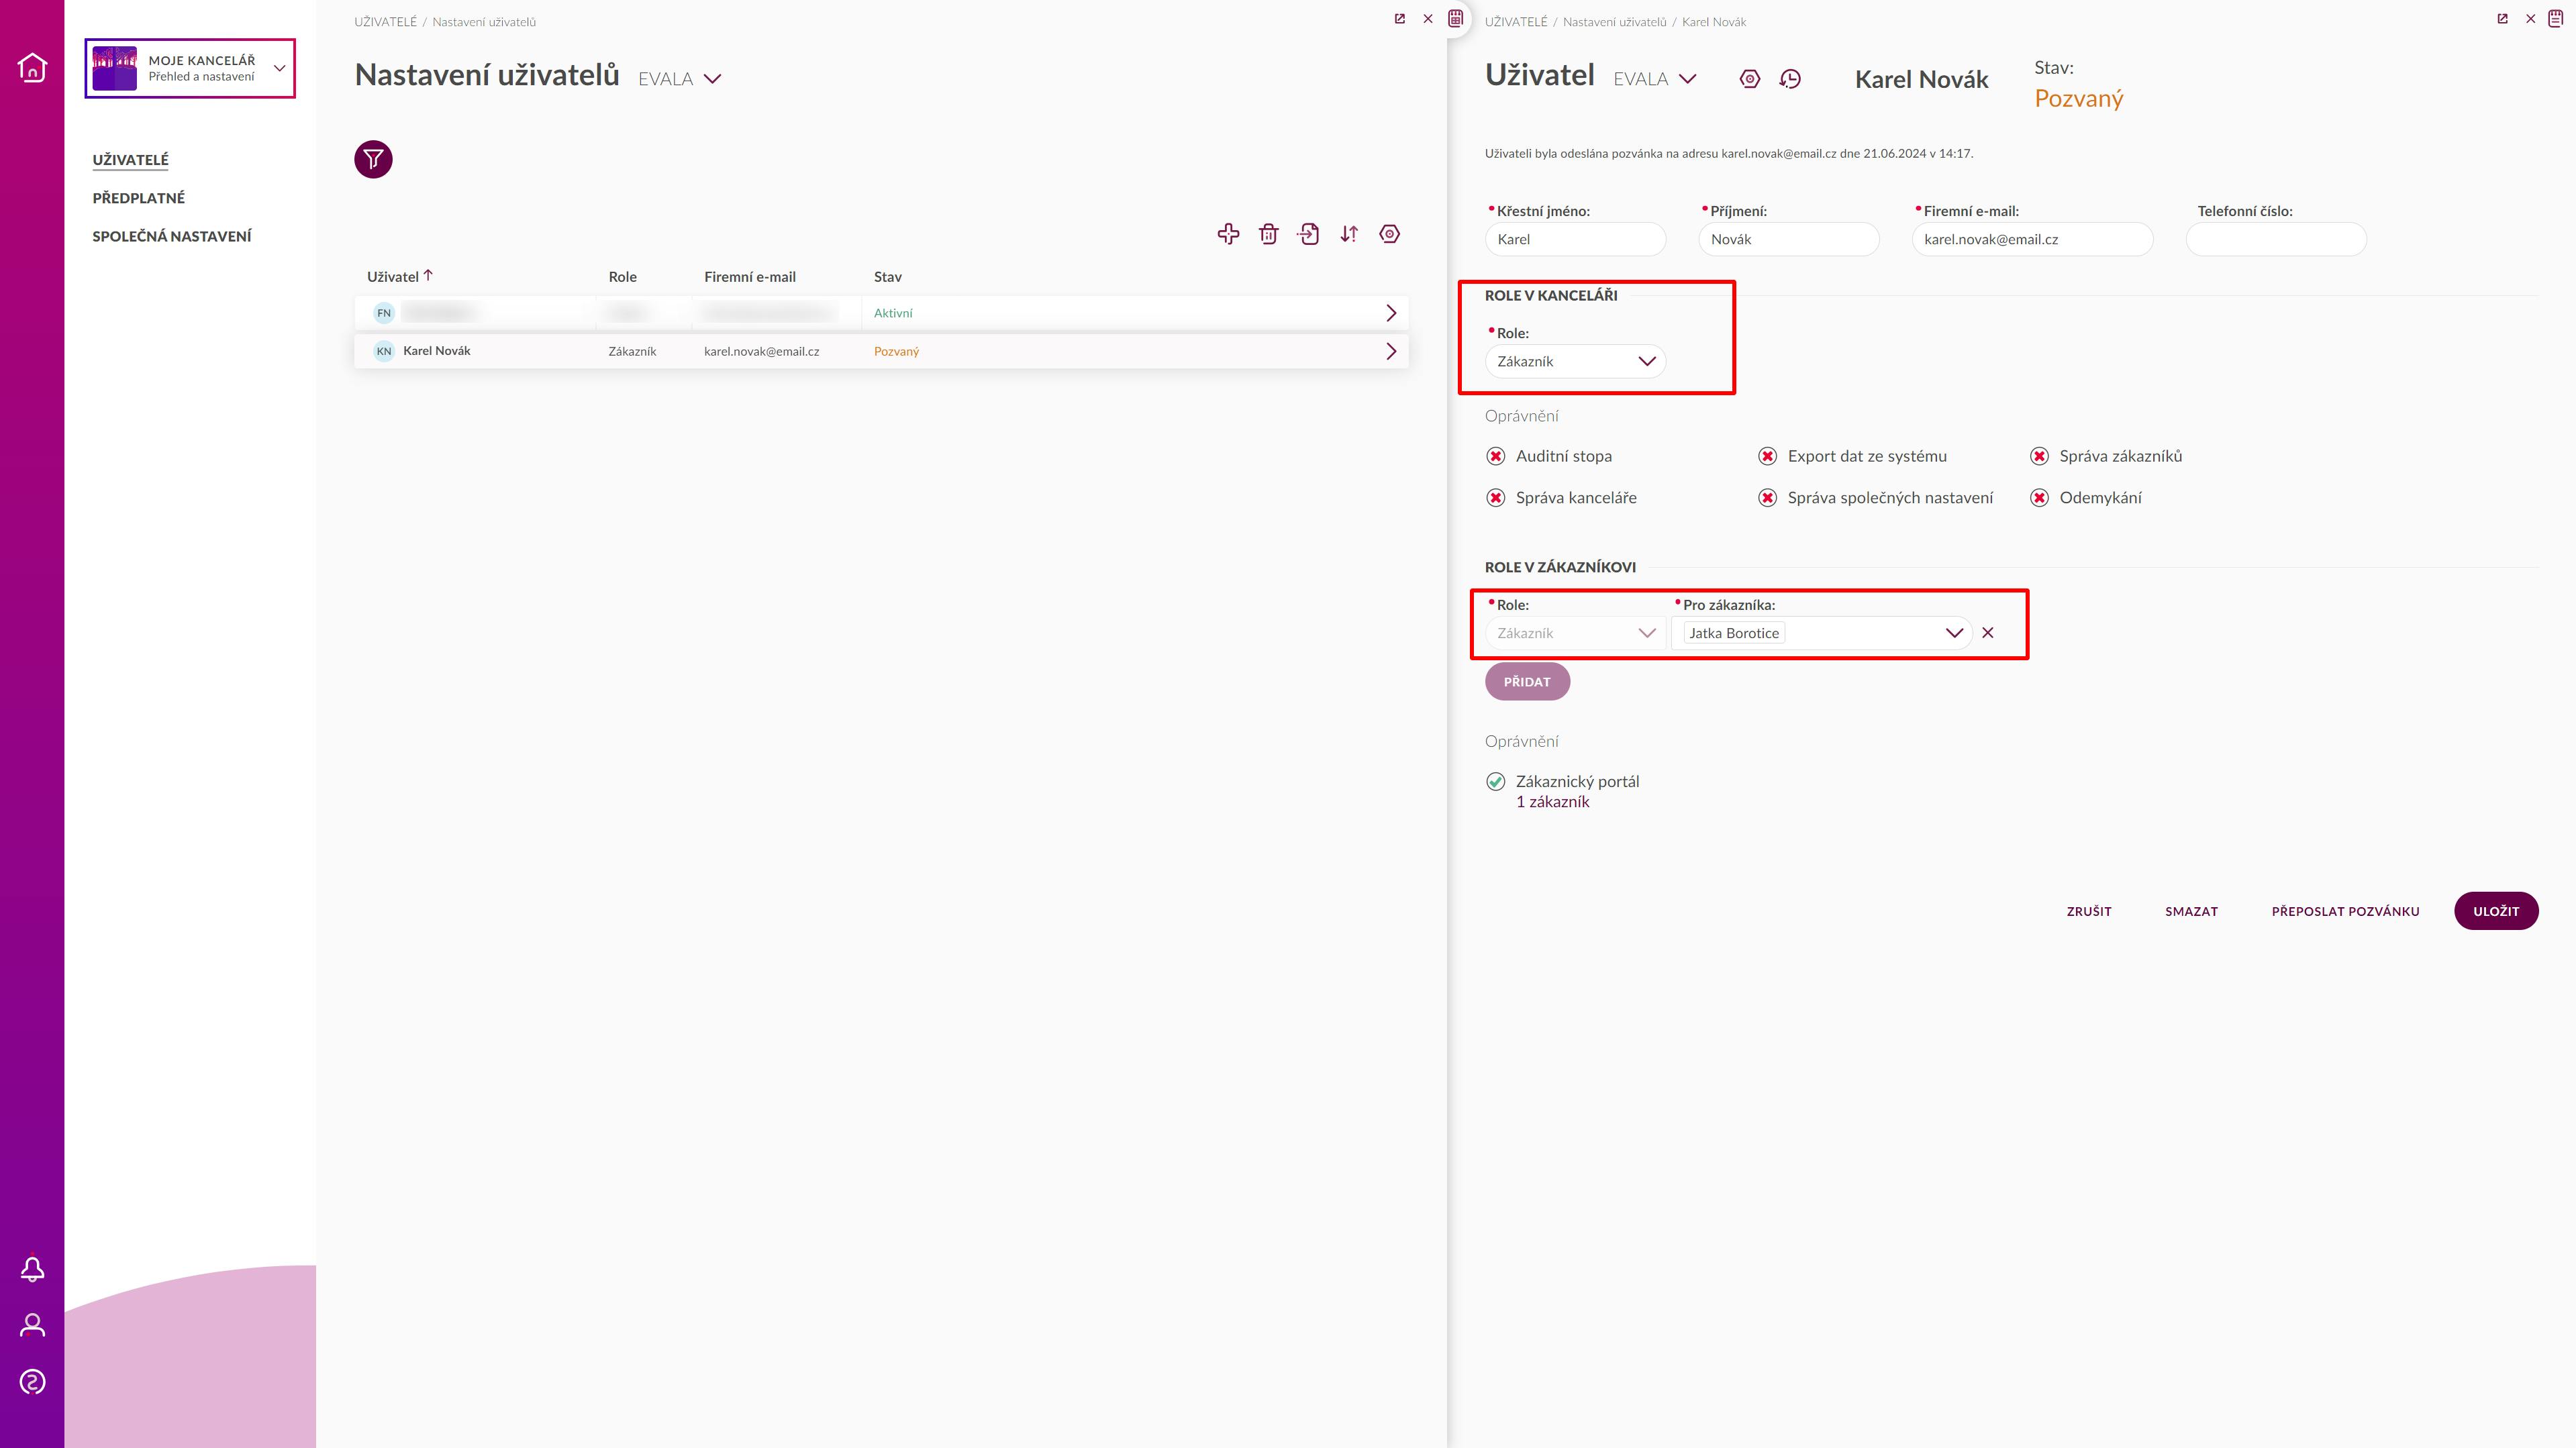Focus the Příjmení field
Image resolution: width=2576 pixels, height=1448 pixels.
click(1789, 239)
